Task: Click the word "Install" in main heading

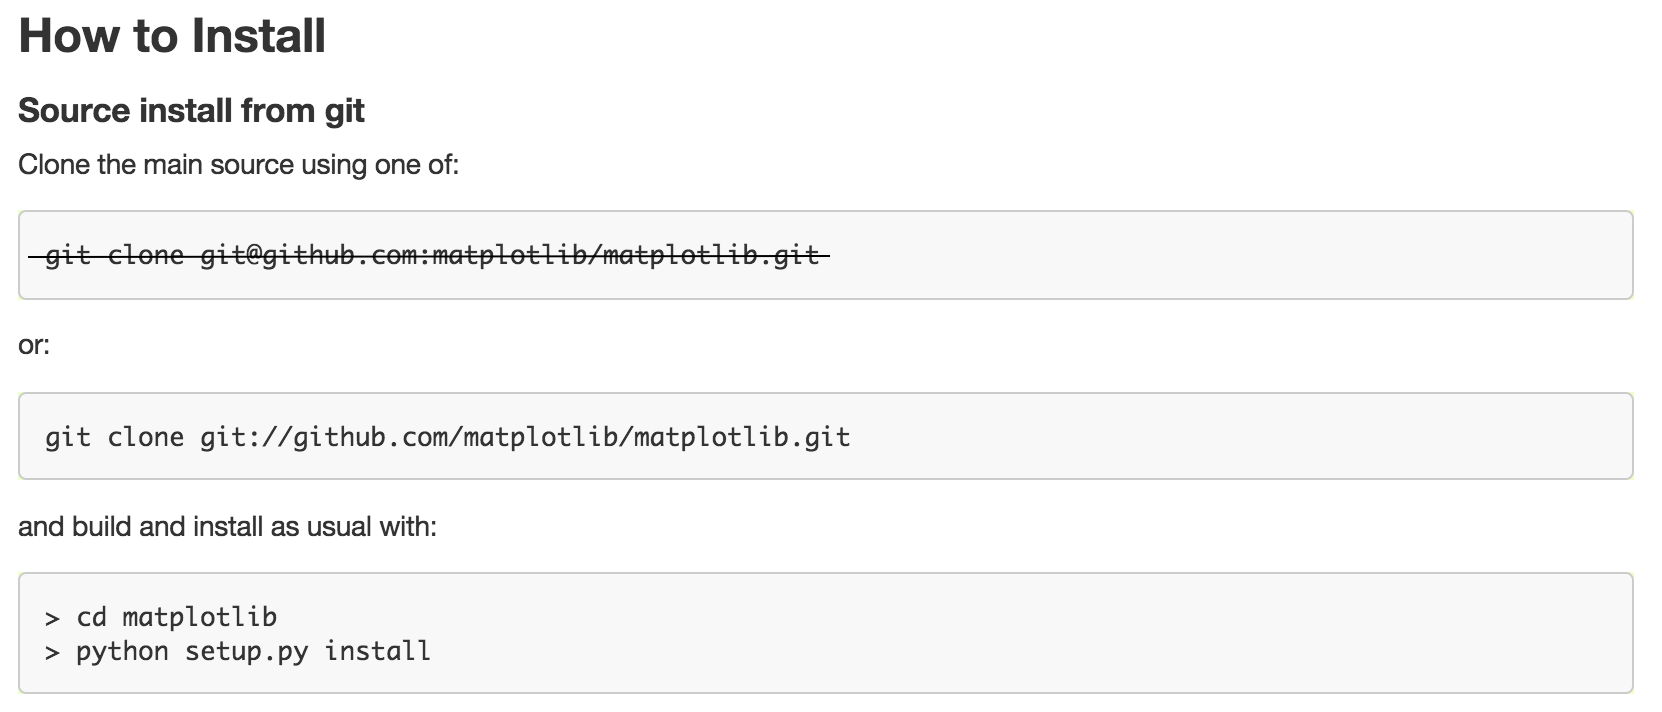Action: [x=258, y=36]
